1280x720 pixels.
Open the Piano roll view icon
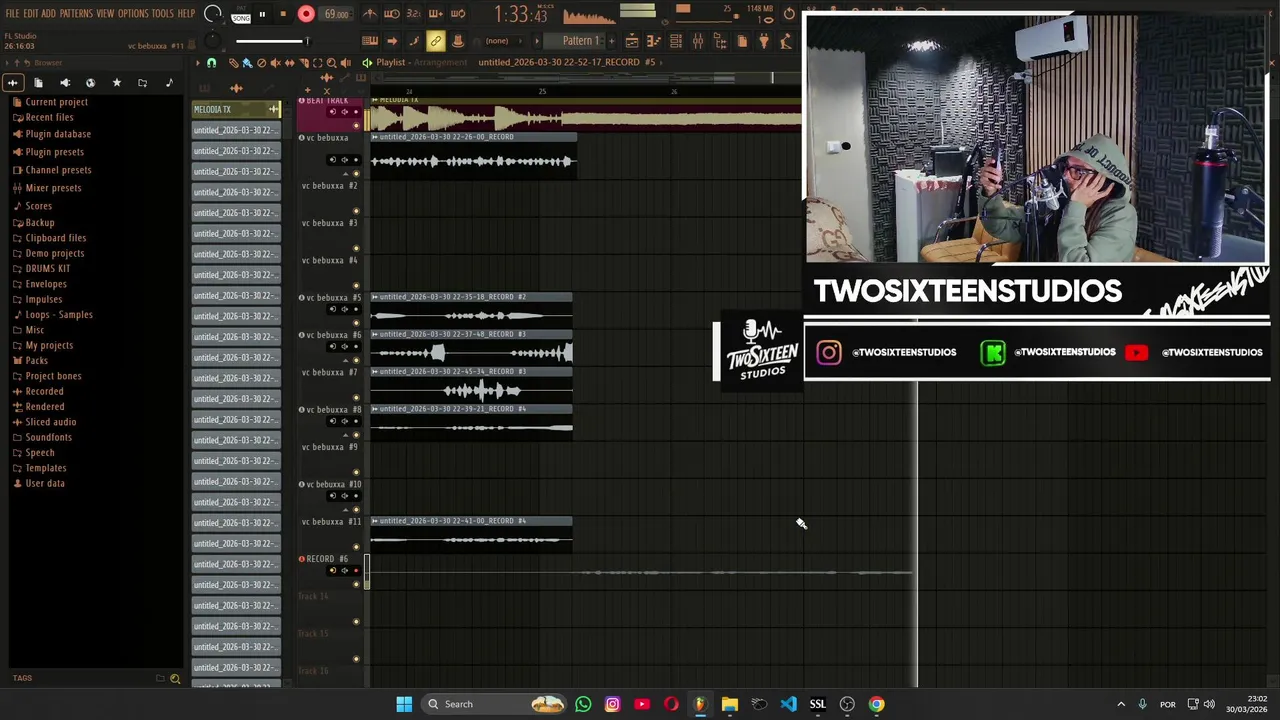[x=654, y=41]
